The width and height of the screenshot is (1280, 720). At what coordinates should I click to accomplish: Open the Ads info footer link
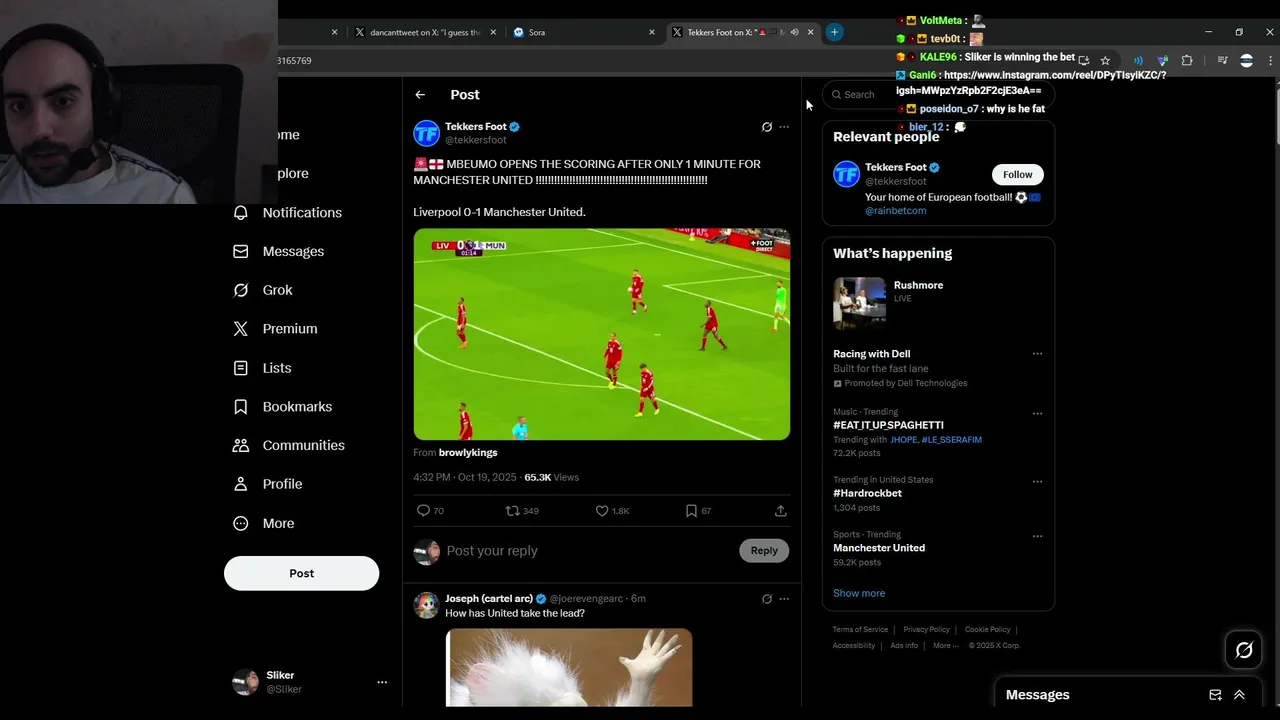coord(904,646)
